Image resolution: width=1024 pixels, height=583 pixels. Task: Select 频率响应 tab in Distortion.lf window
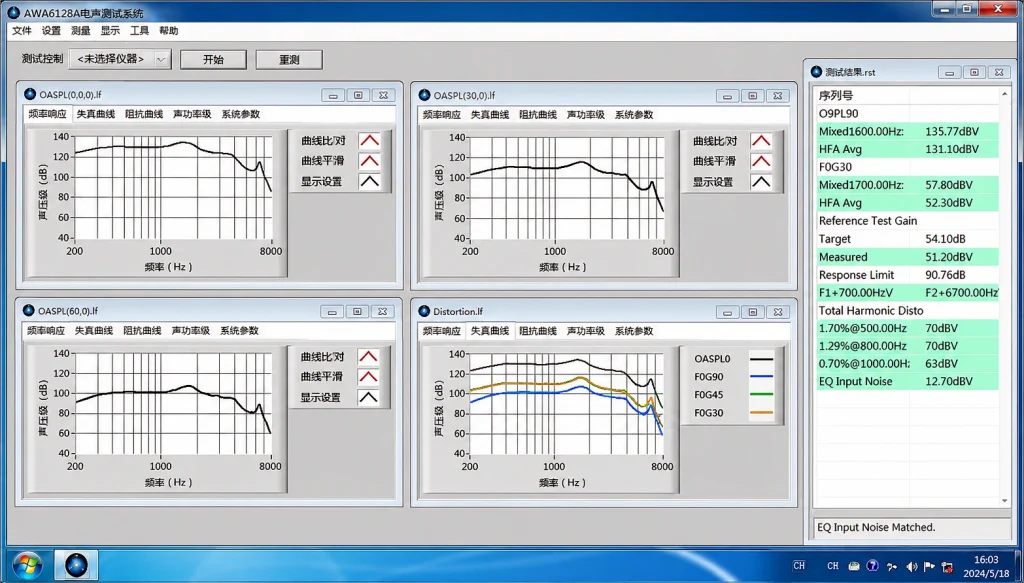click(x=441, y=331)
